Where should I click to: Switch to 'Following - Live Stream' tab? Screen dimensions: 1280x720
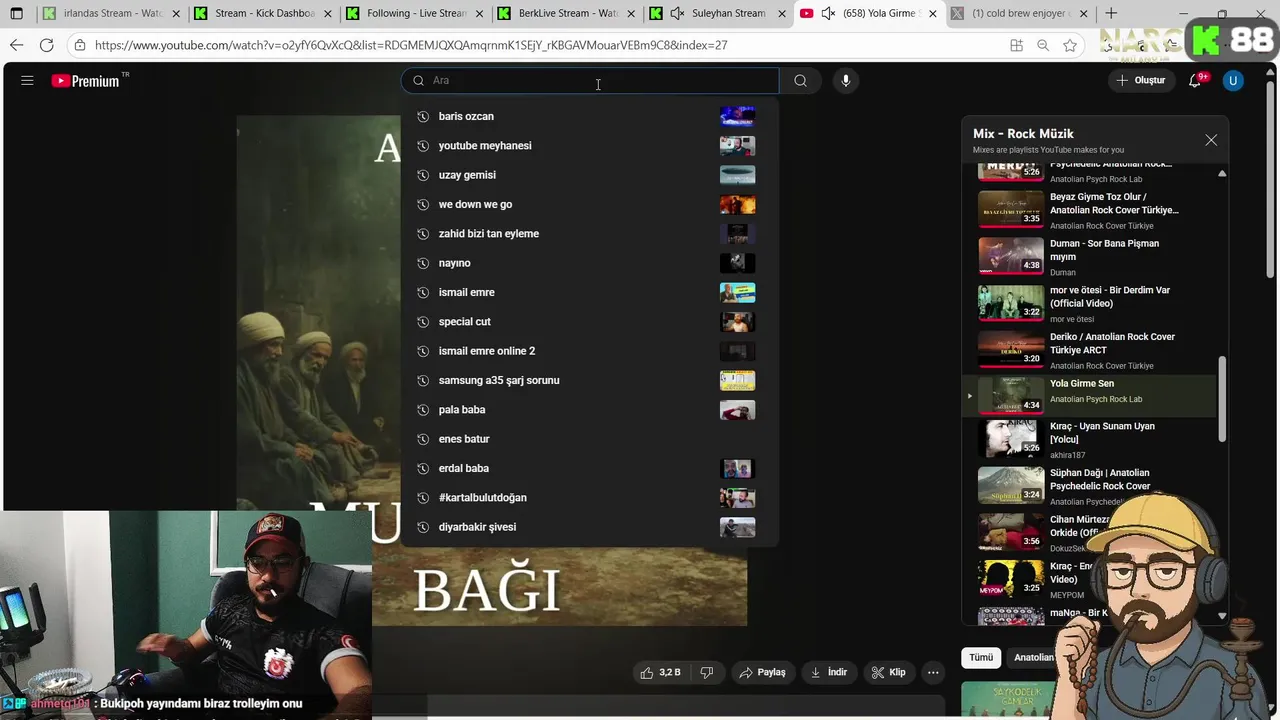click(415, 14)
